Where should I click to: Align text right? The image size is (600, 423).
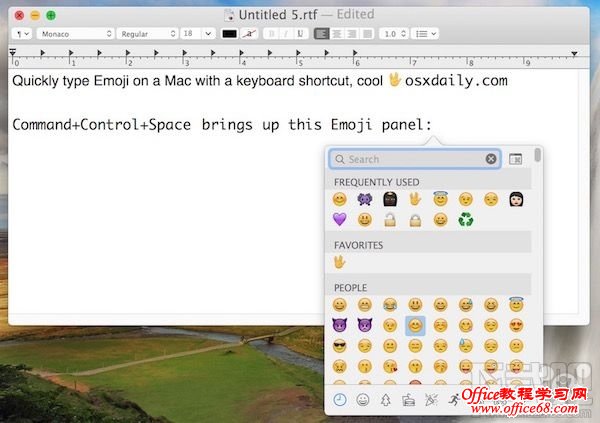[x=352, y=34]
